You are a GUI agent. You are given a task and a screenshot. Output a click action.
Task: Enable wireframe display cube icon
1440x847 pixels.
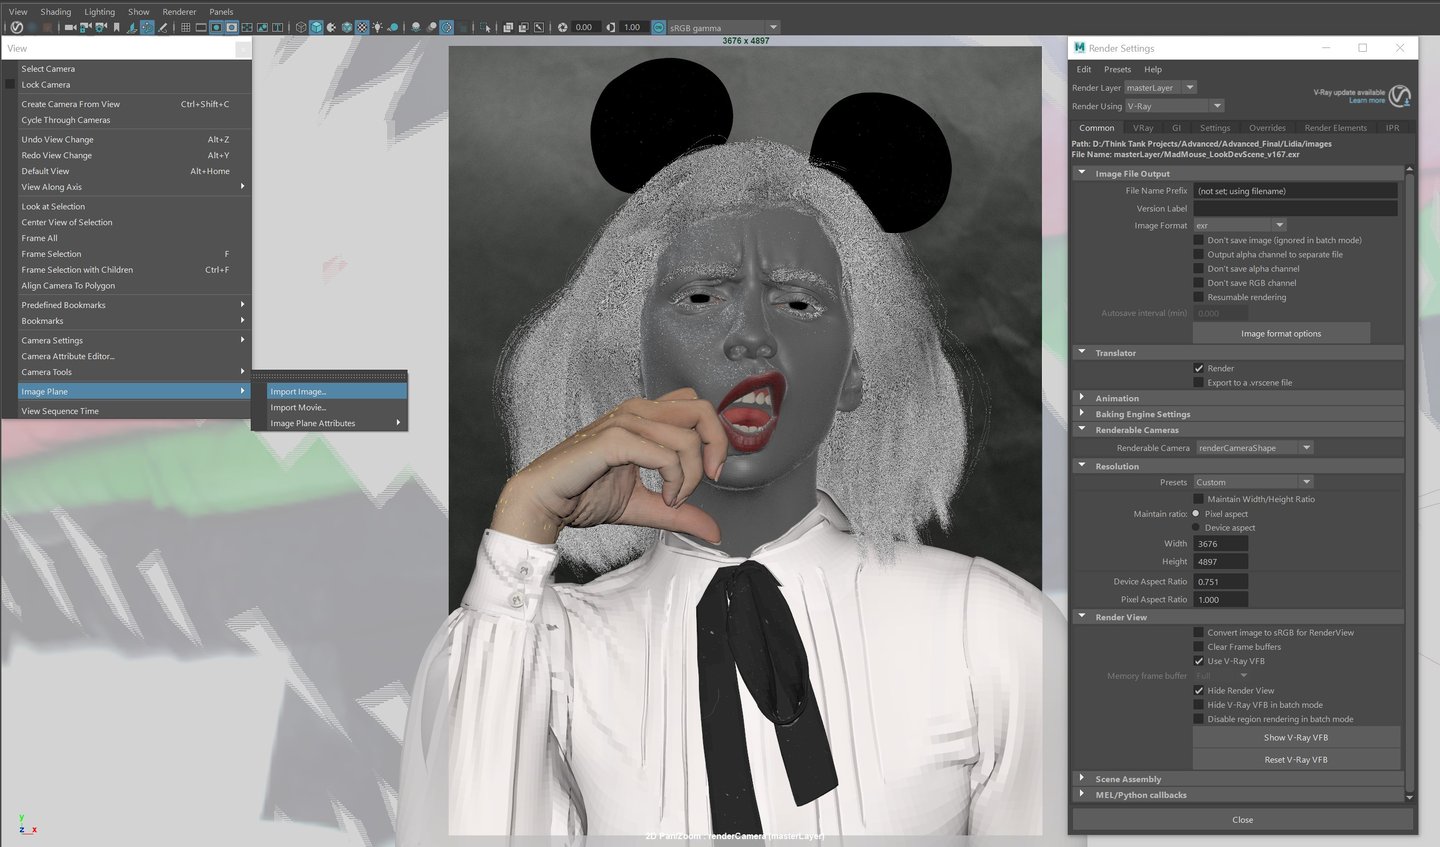click(x=300, y=28)
